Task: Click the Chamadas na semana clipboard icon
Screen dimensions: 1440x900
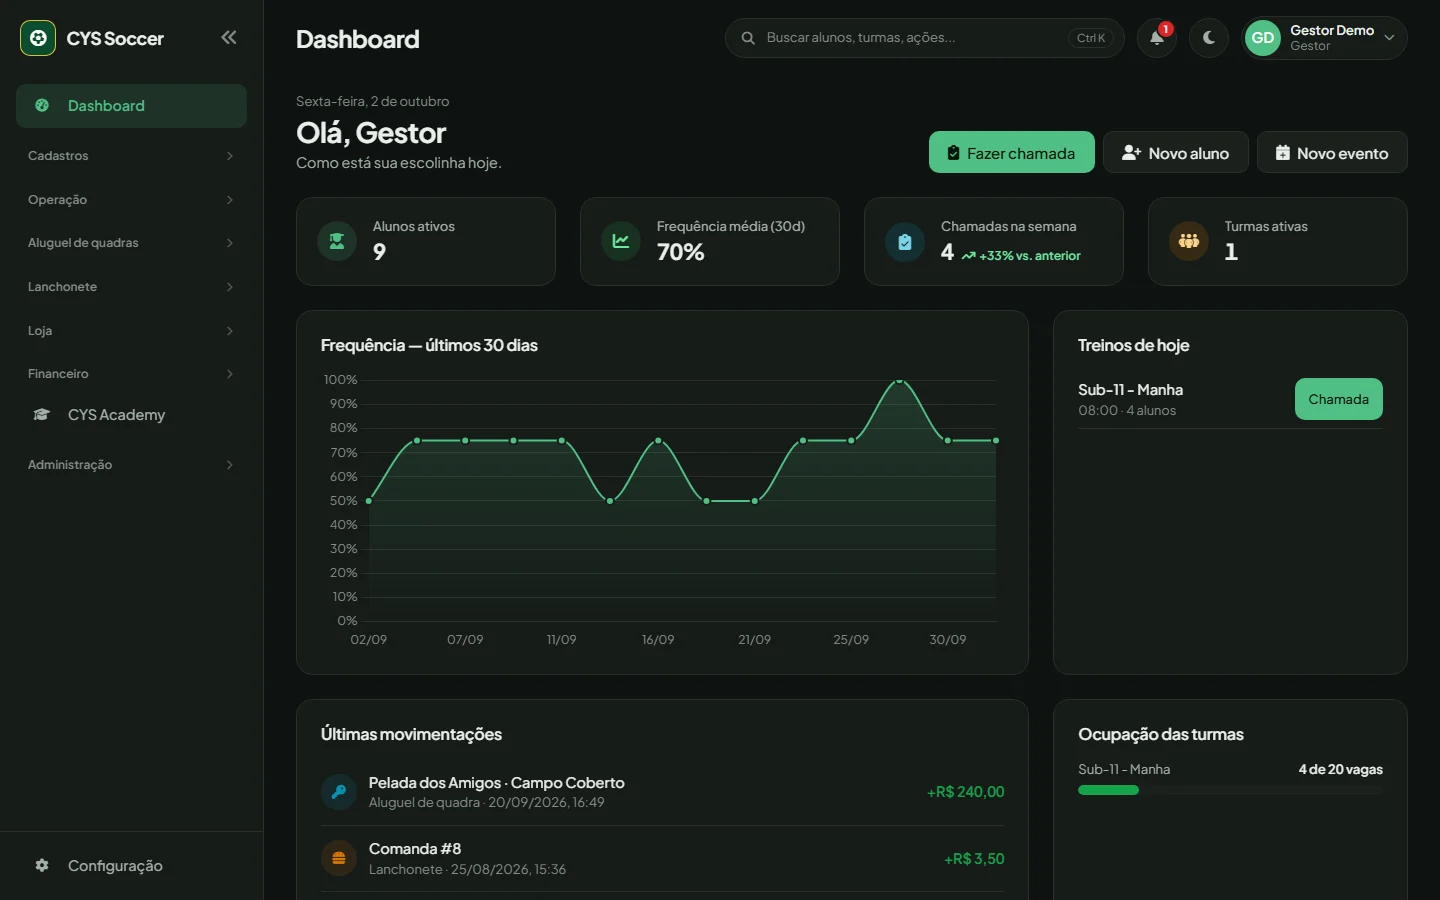Action: [x=905, y=241]
